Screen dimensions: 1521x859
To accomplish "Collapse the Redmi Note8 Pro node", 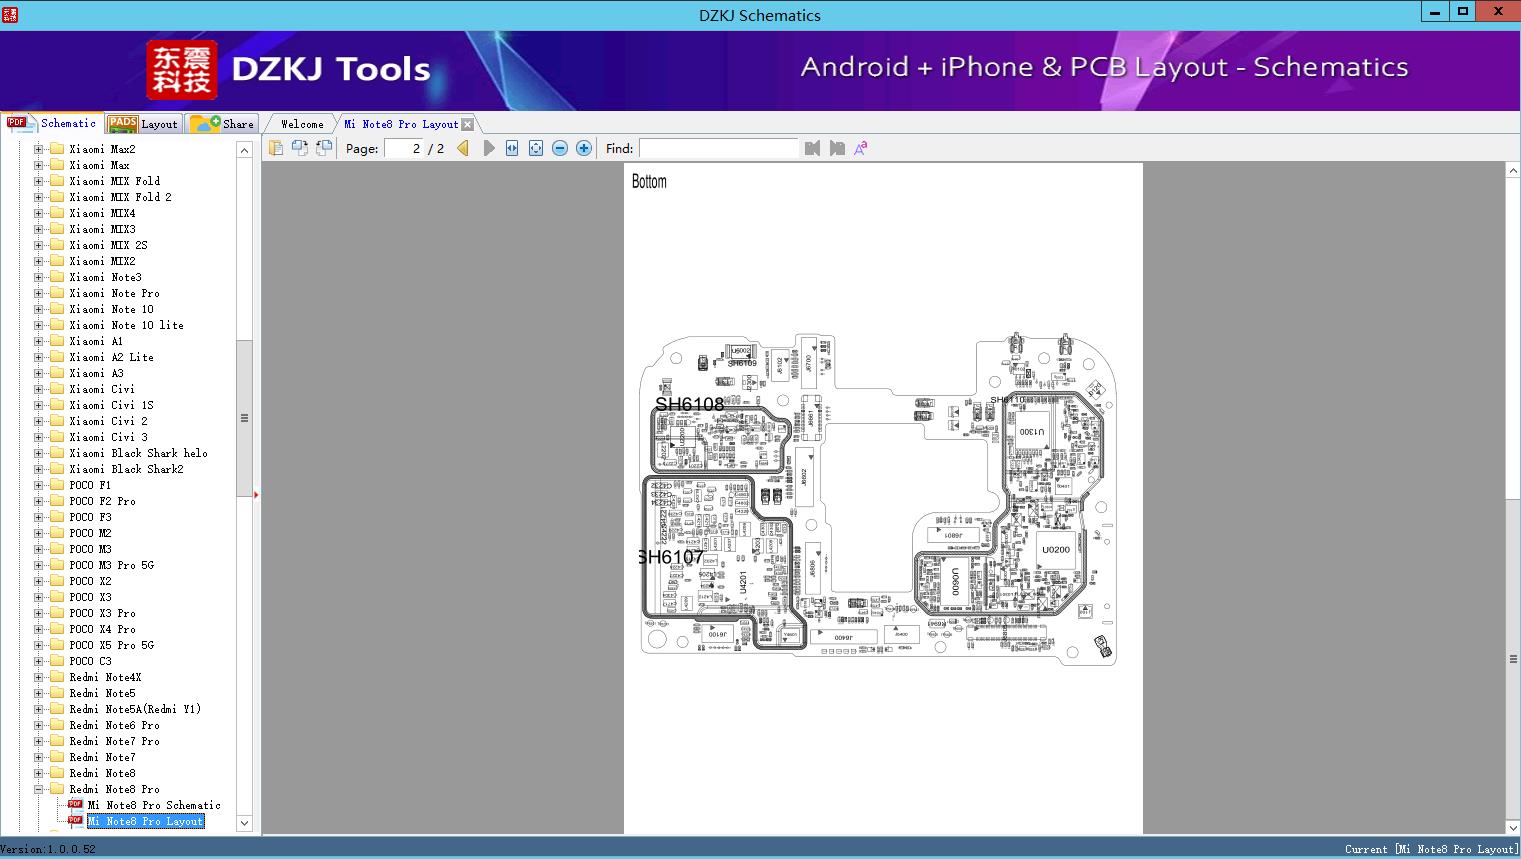I will (39, 789).
